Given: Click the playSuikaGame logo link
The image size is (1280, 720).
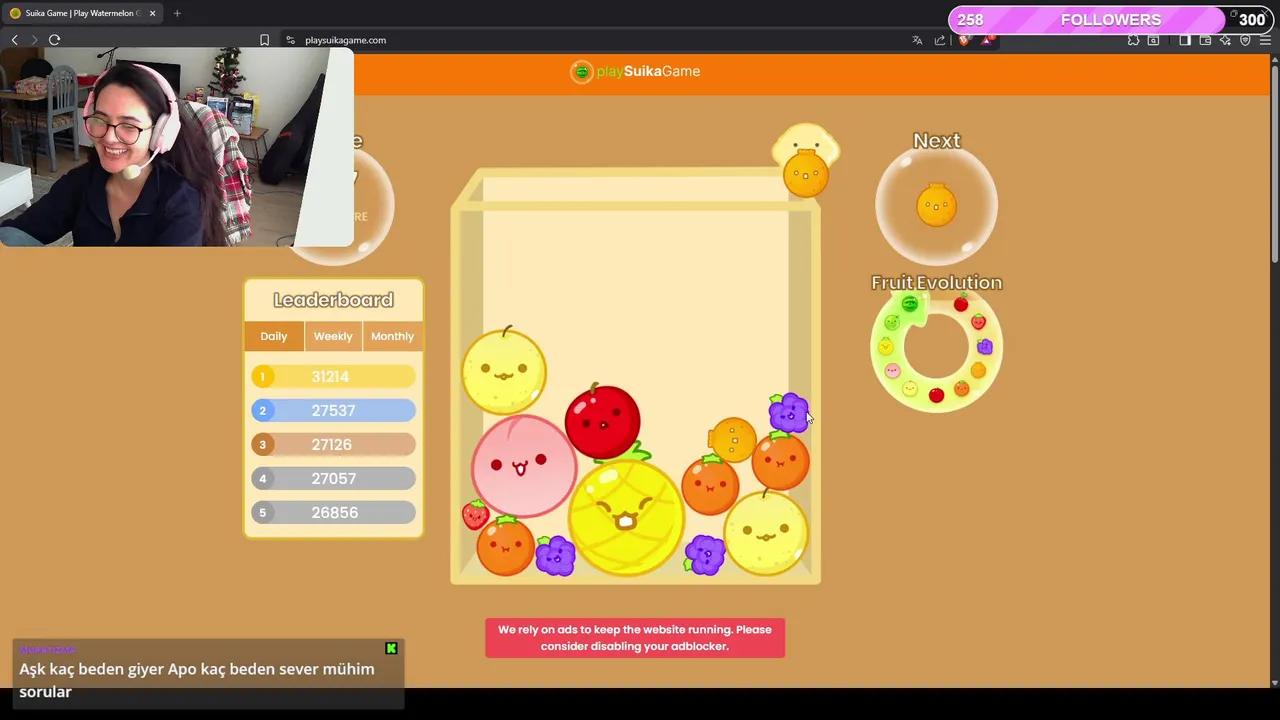Looking at the screenshot, I should pos(635,71).
